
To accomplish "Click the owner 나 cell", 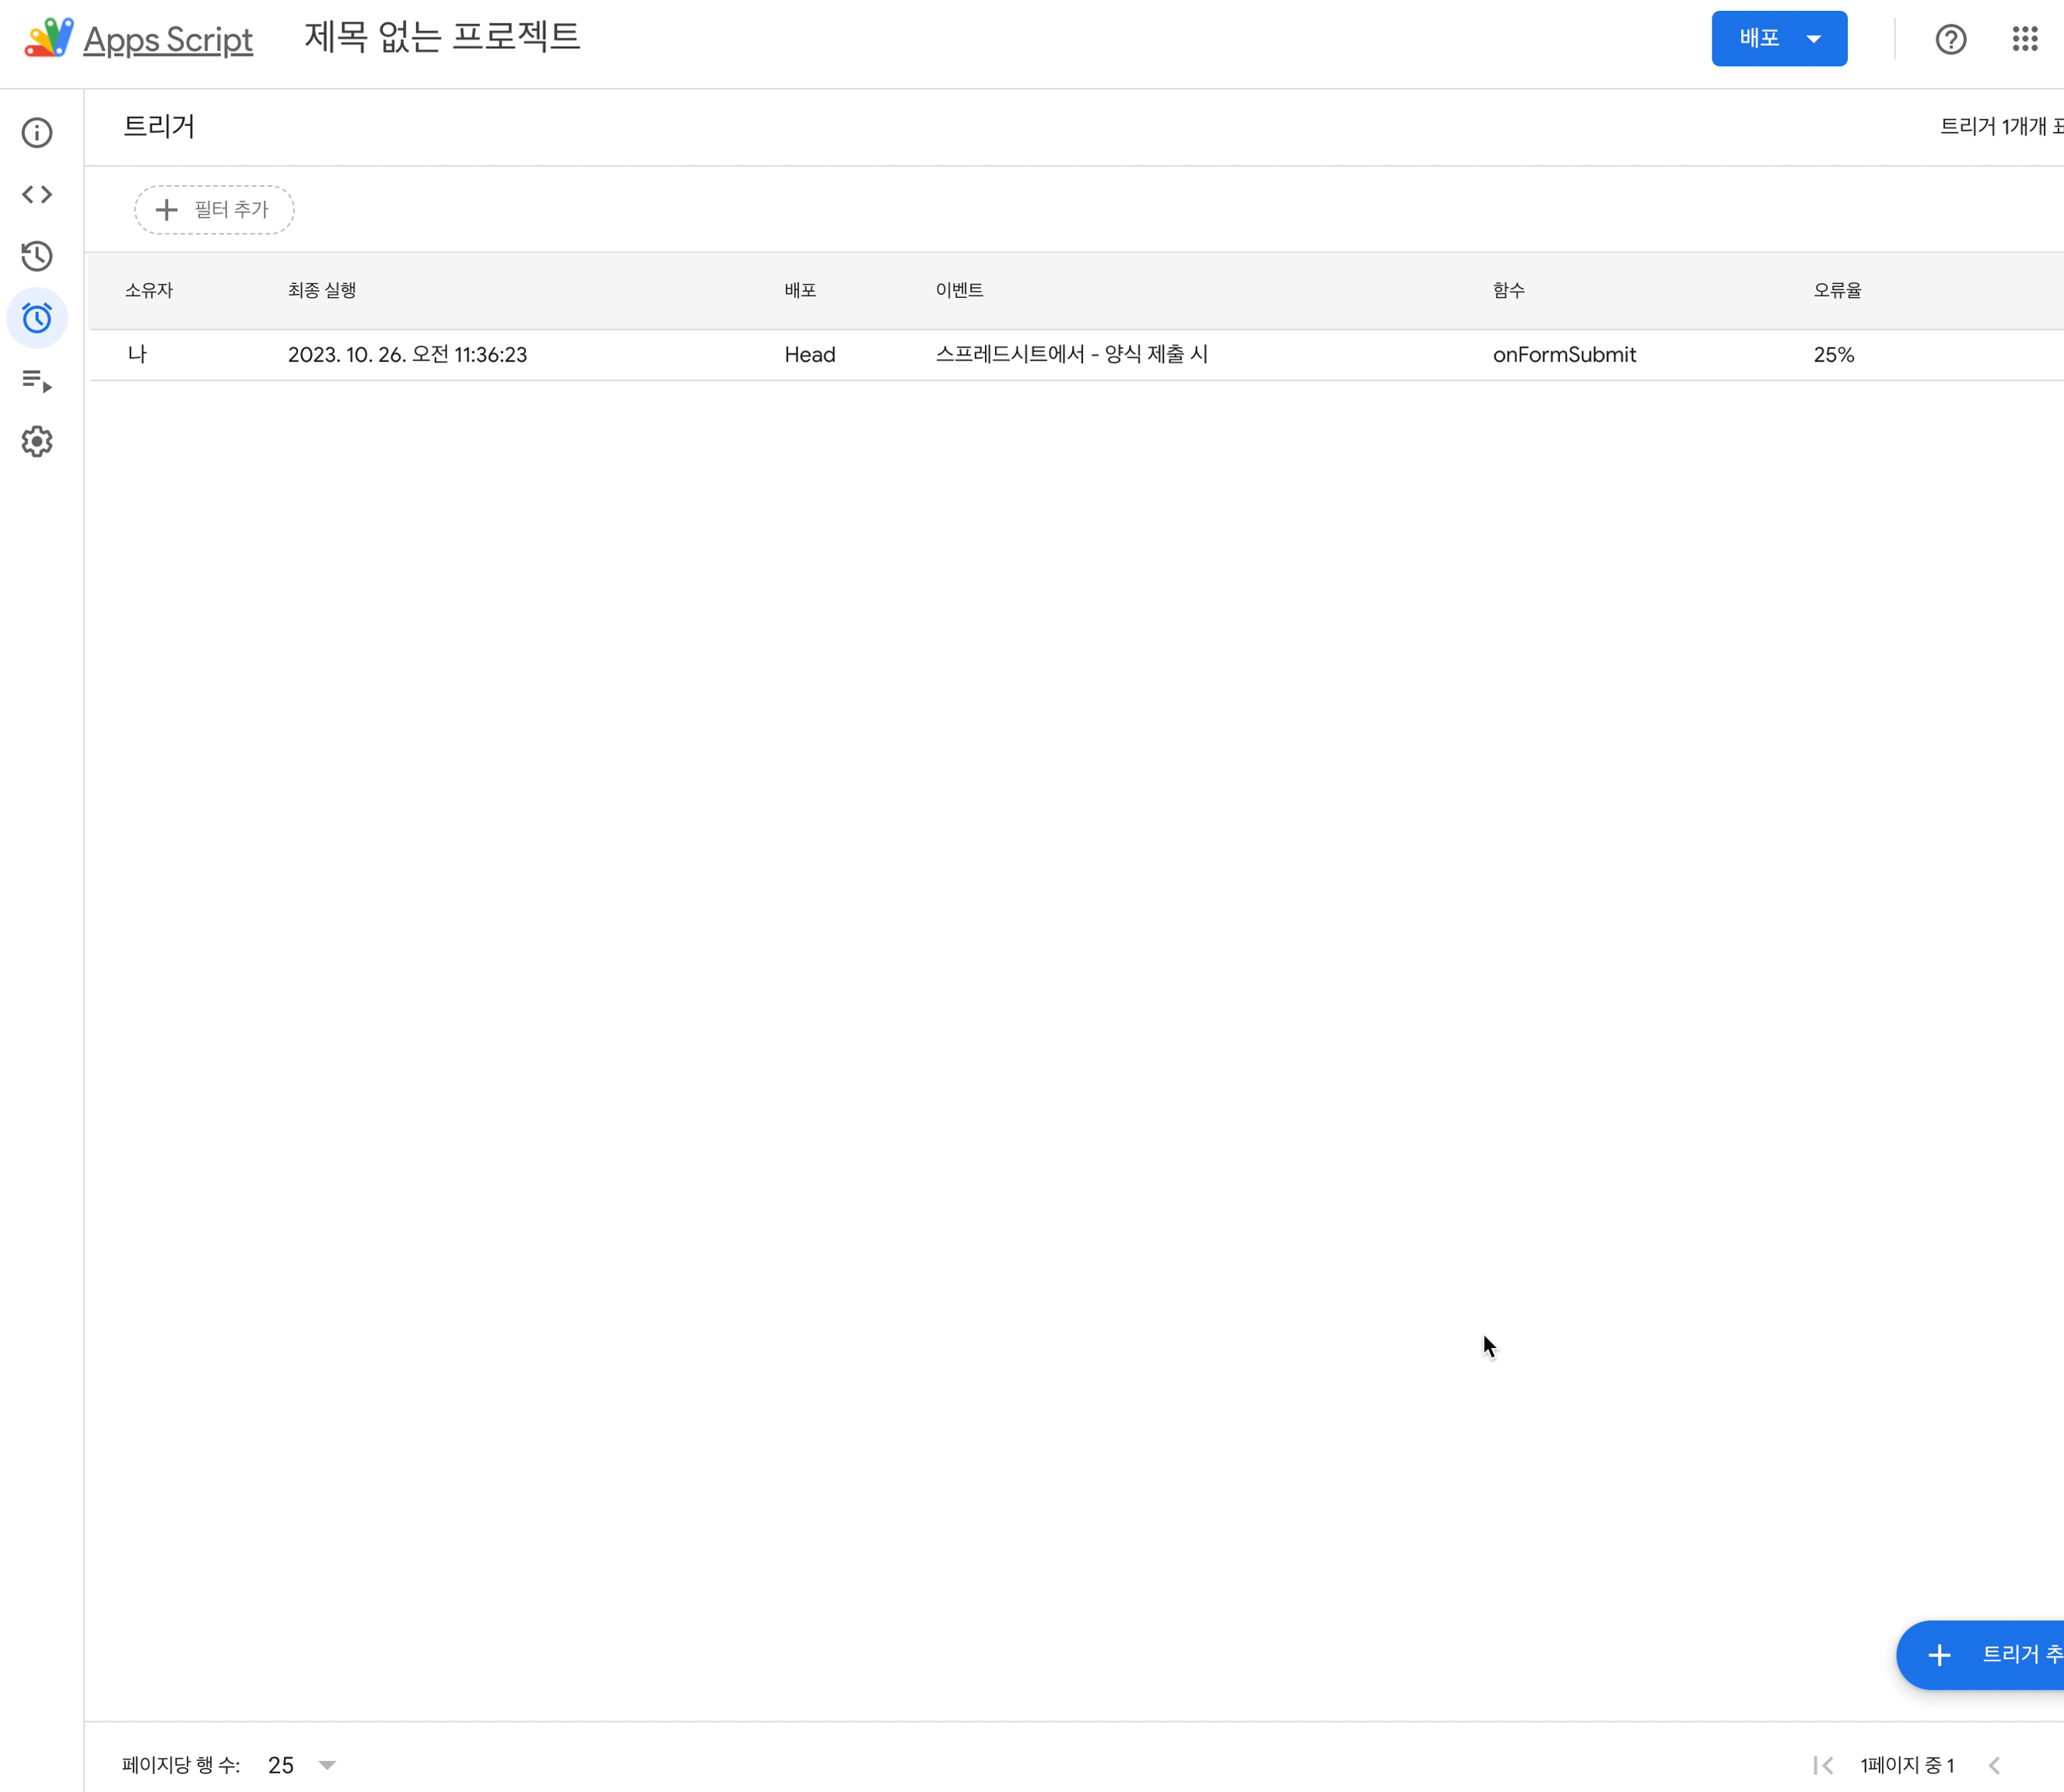I will (137, 355).
